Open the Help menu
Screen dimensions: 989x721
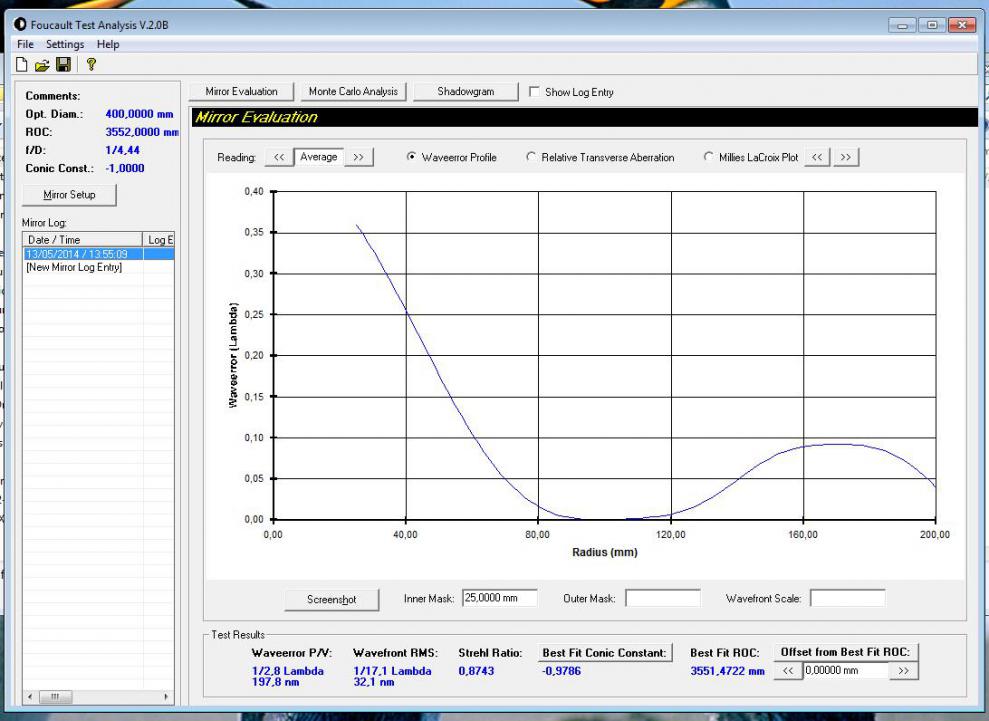(108, 44)
